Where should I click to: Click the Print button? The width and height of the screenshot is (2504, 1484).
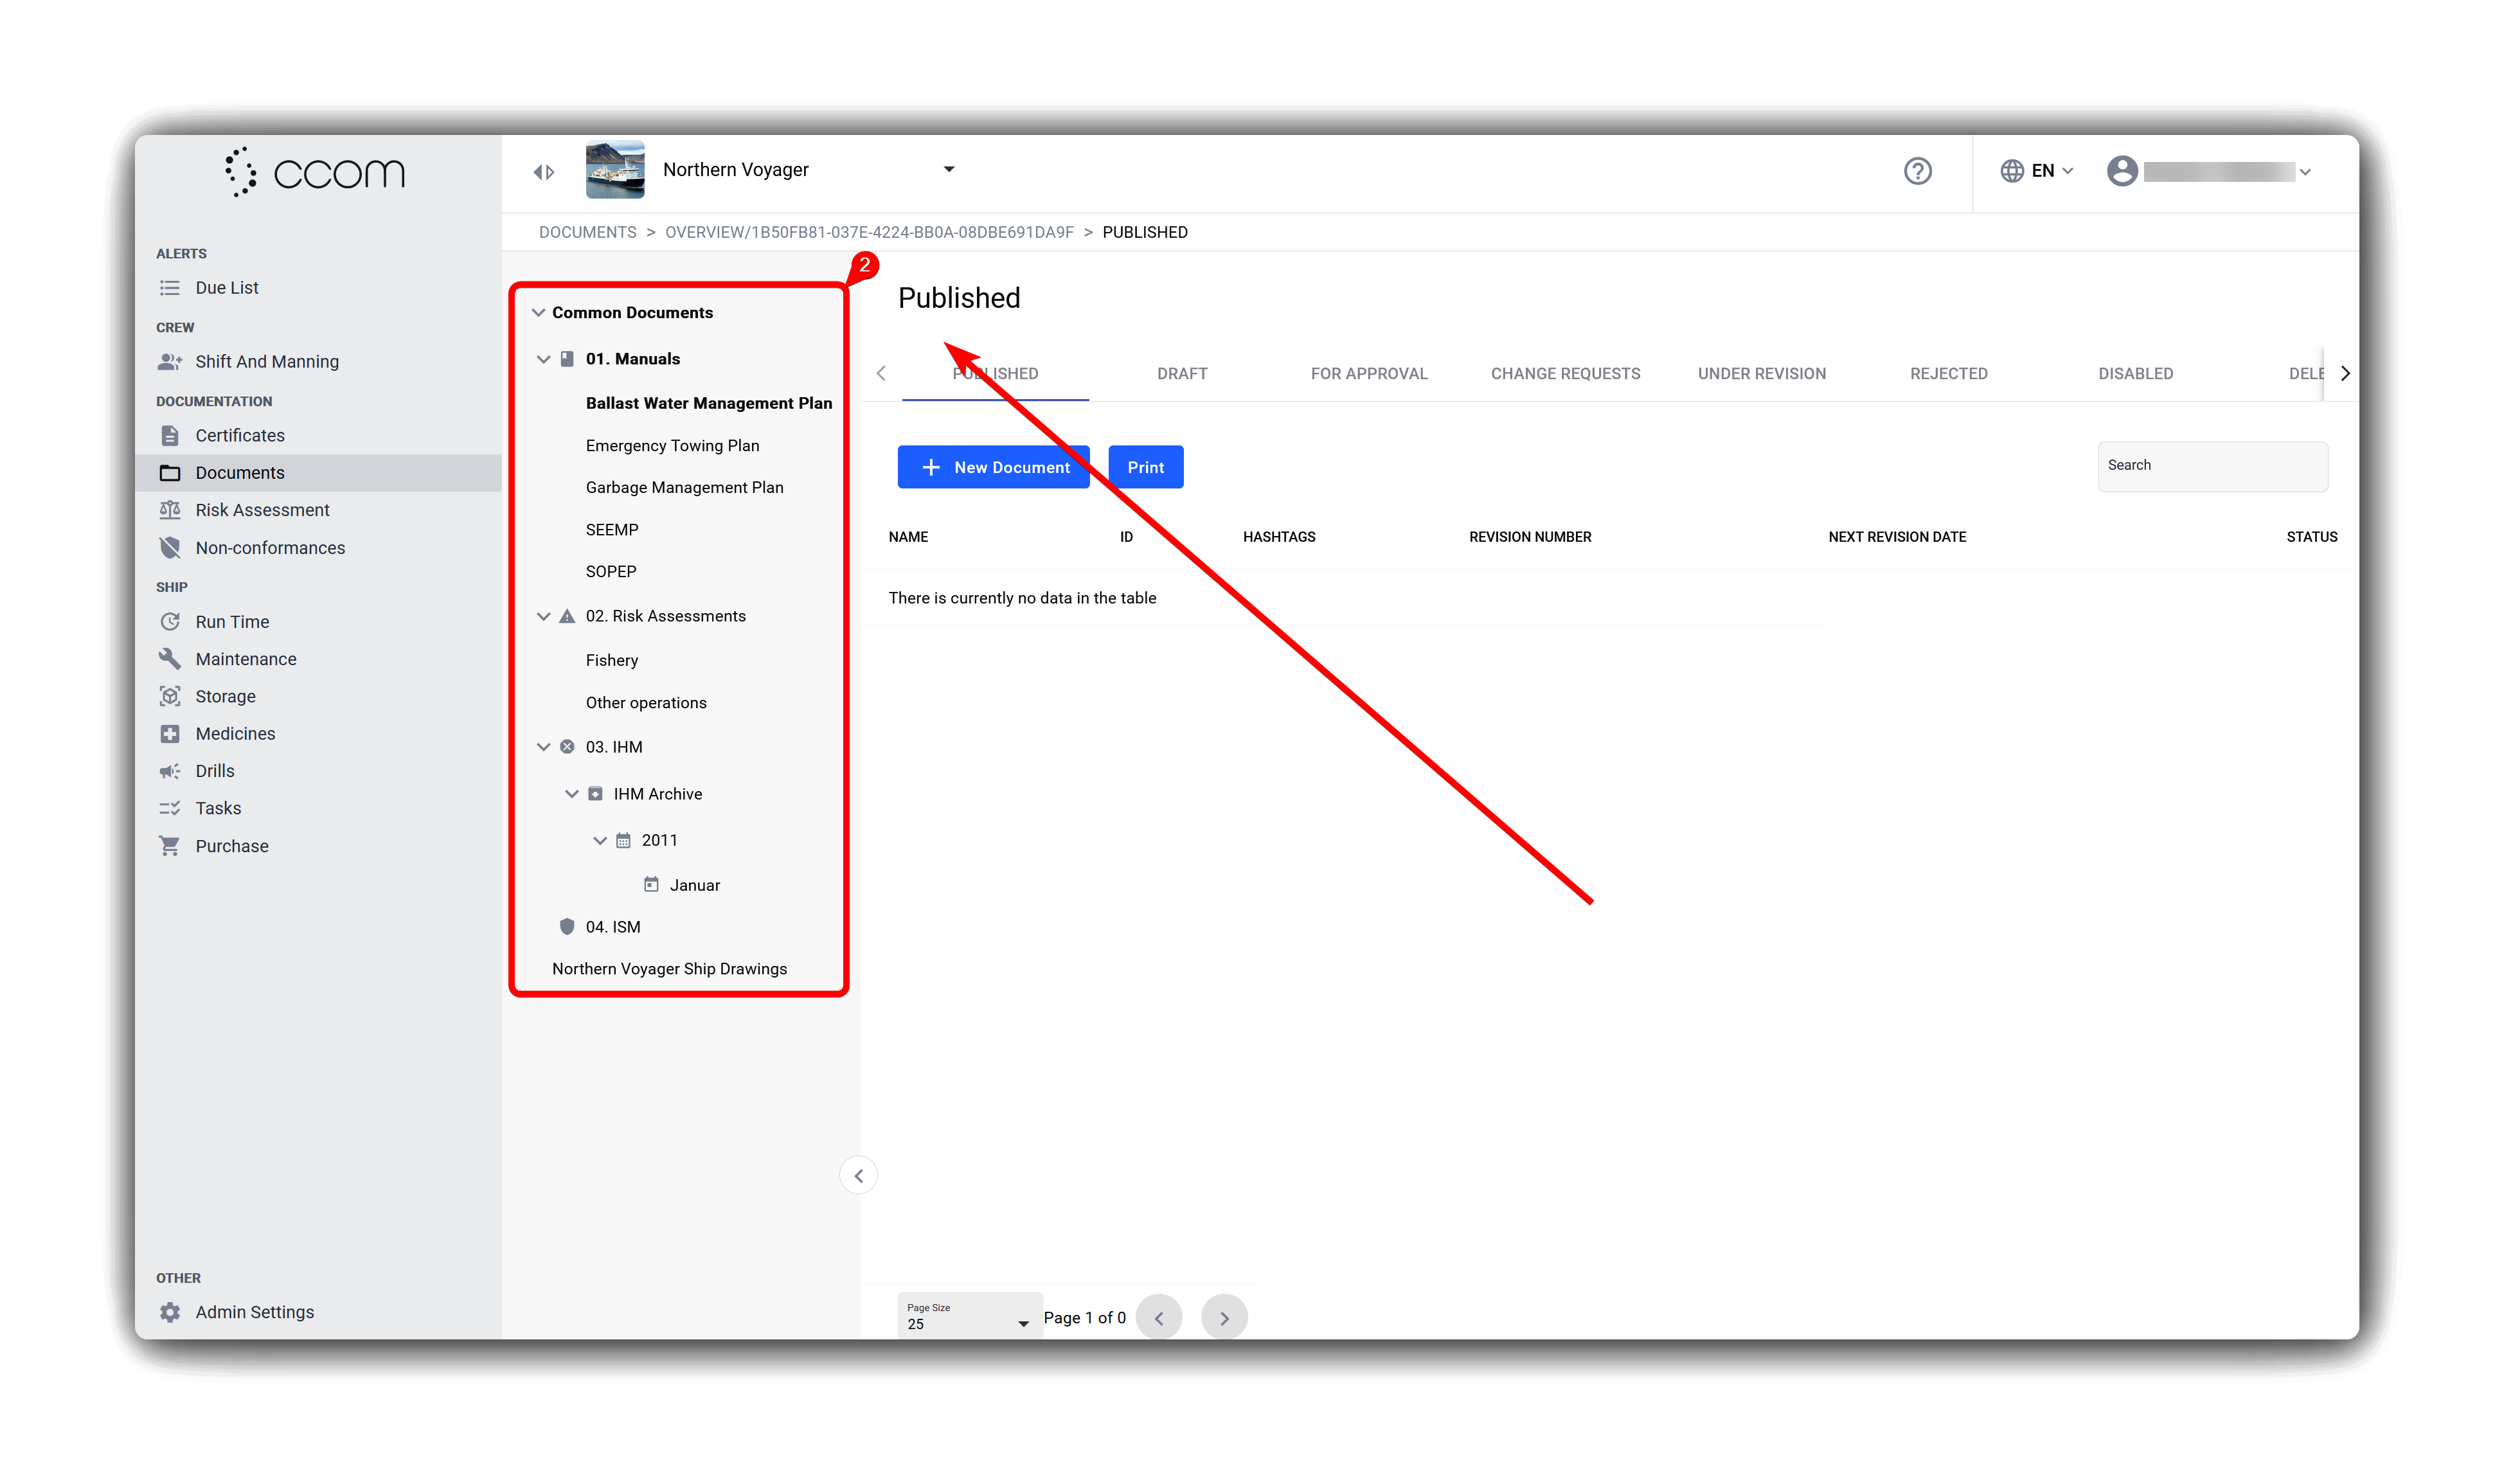[x=1145, y=467]
